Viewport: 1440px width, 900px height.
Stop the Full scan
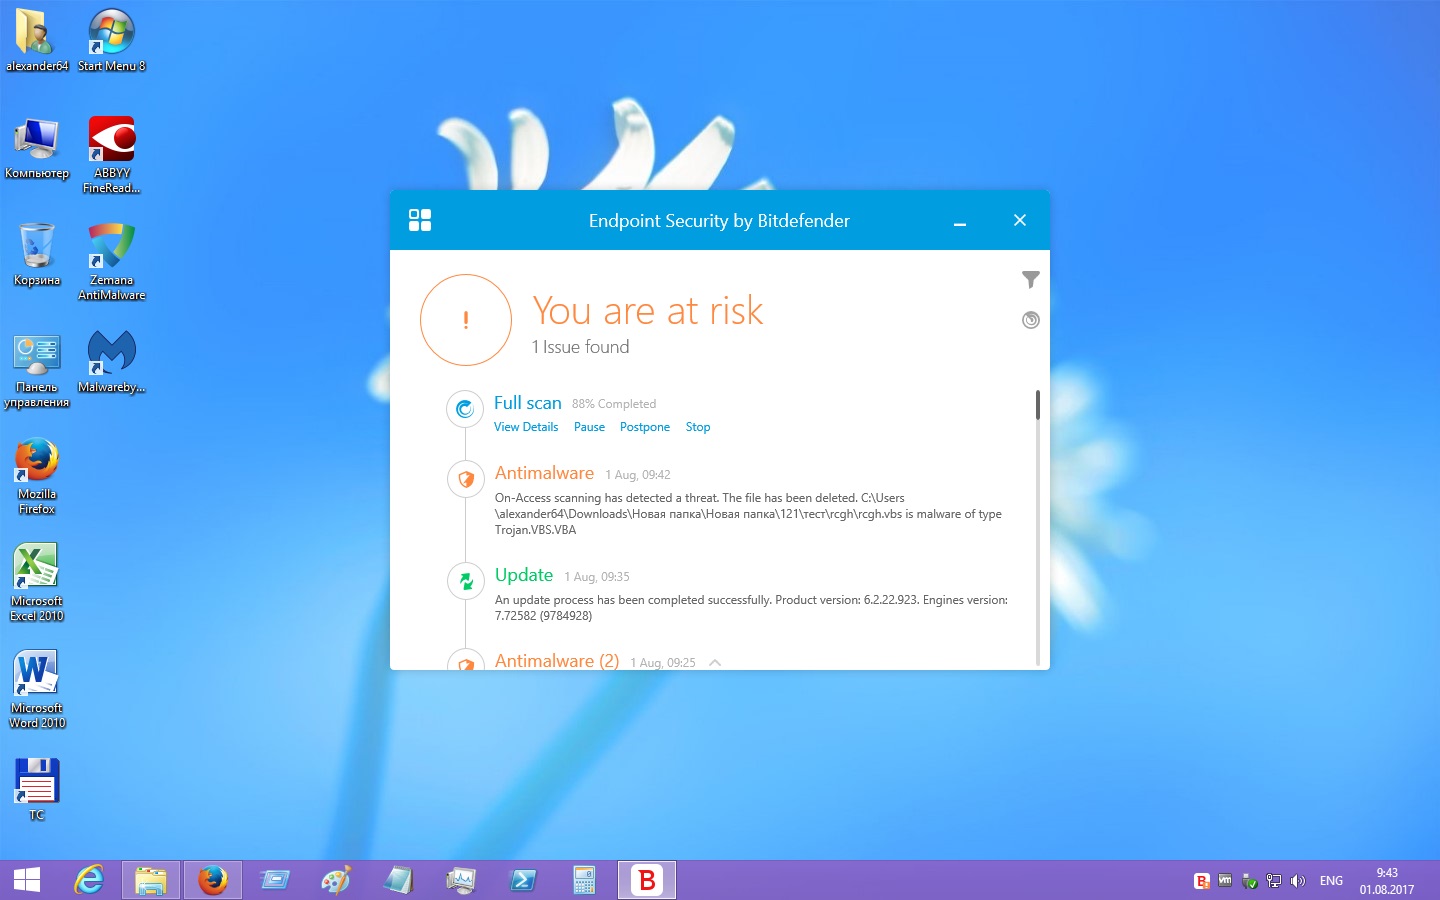698,427
